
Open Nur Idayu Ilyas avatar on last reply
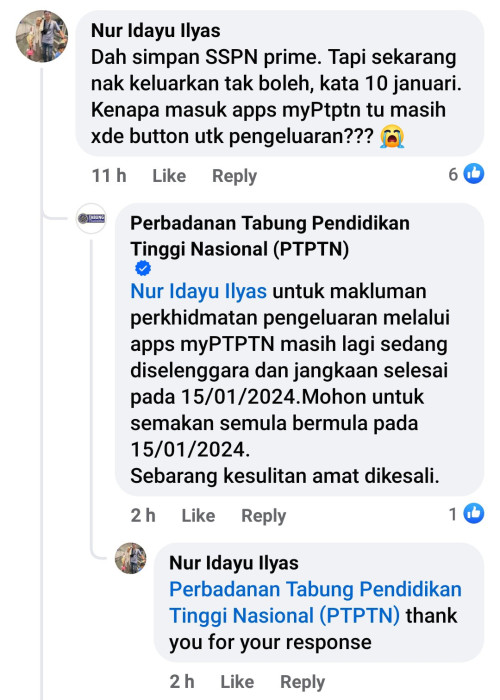coord(130,558)
